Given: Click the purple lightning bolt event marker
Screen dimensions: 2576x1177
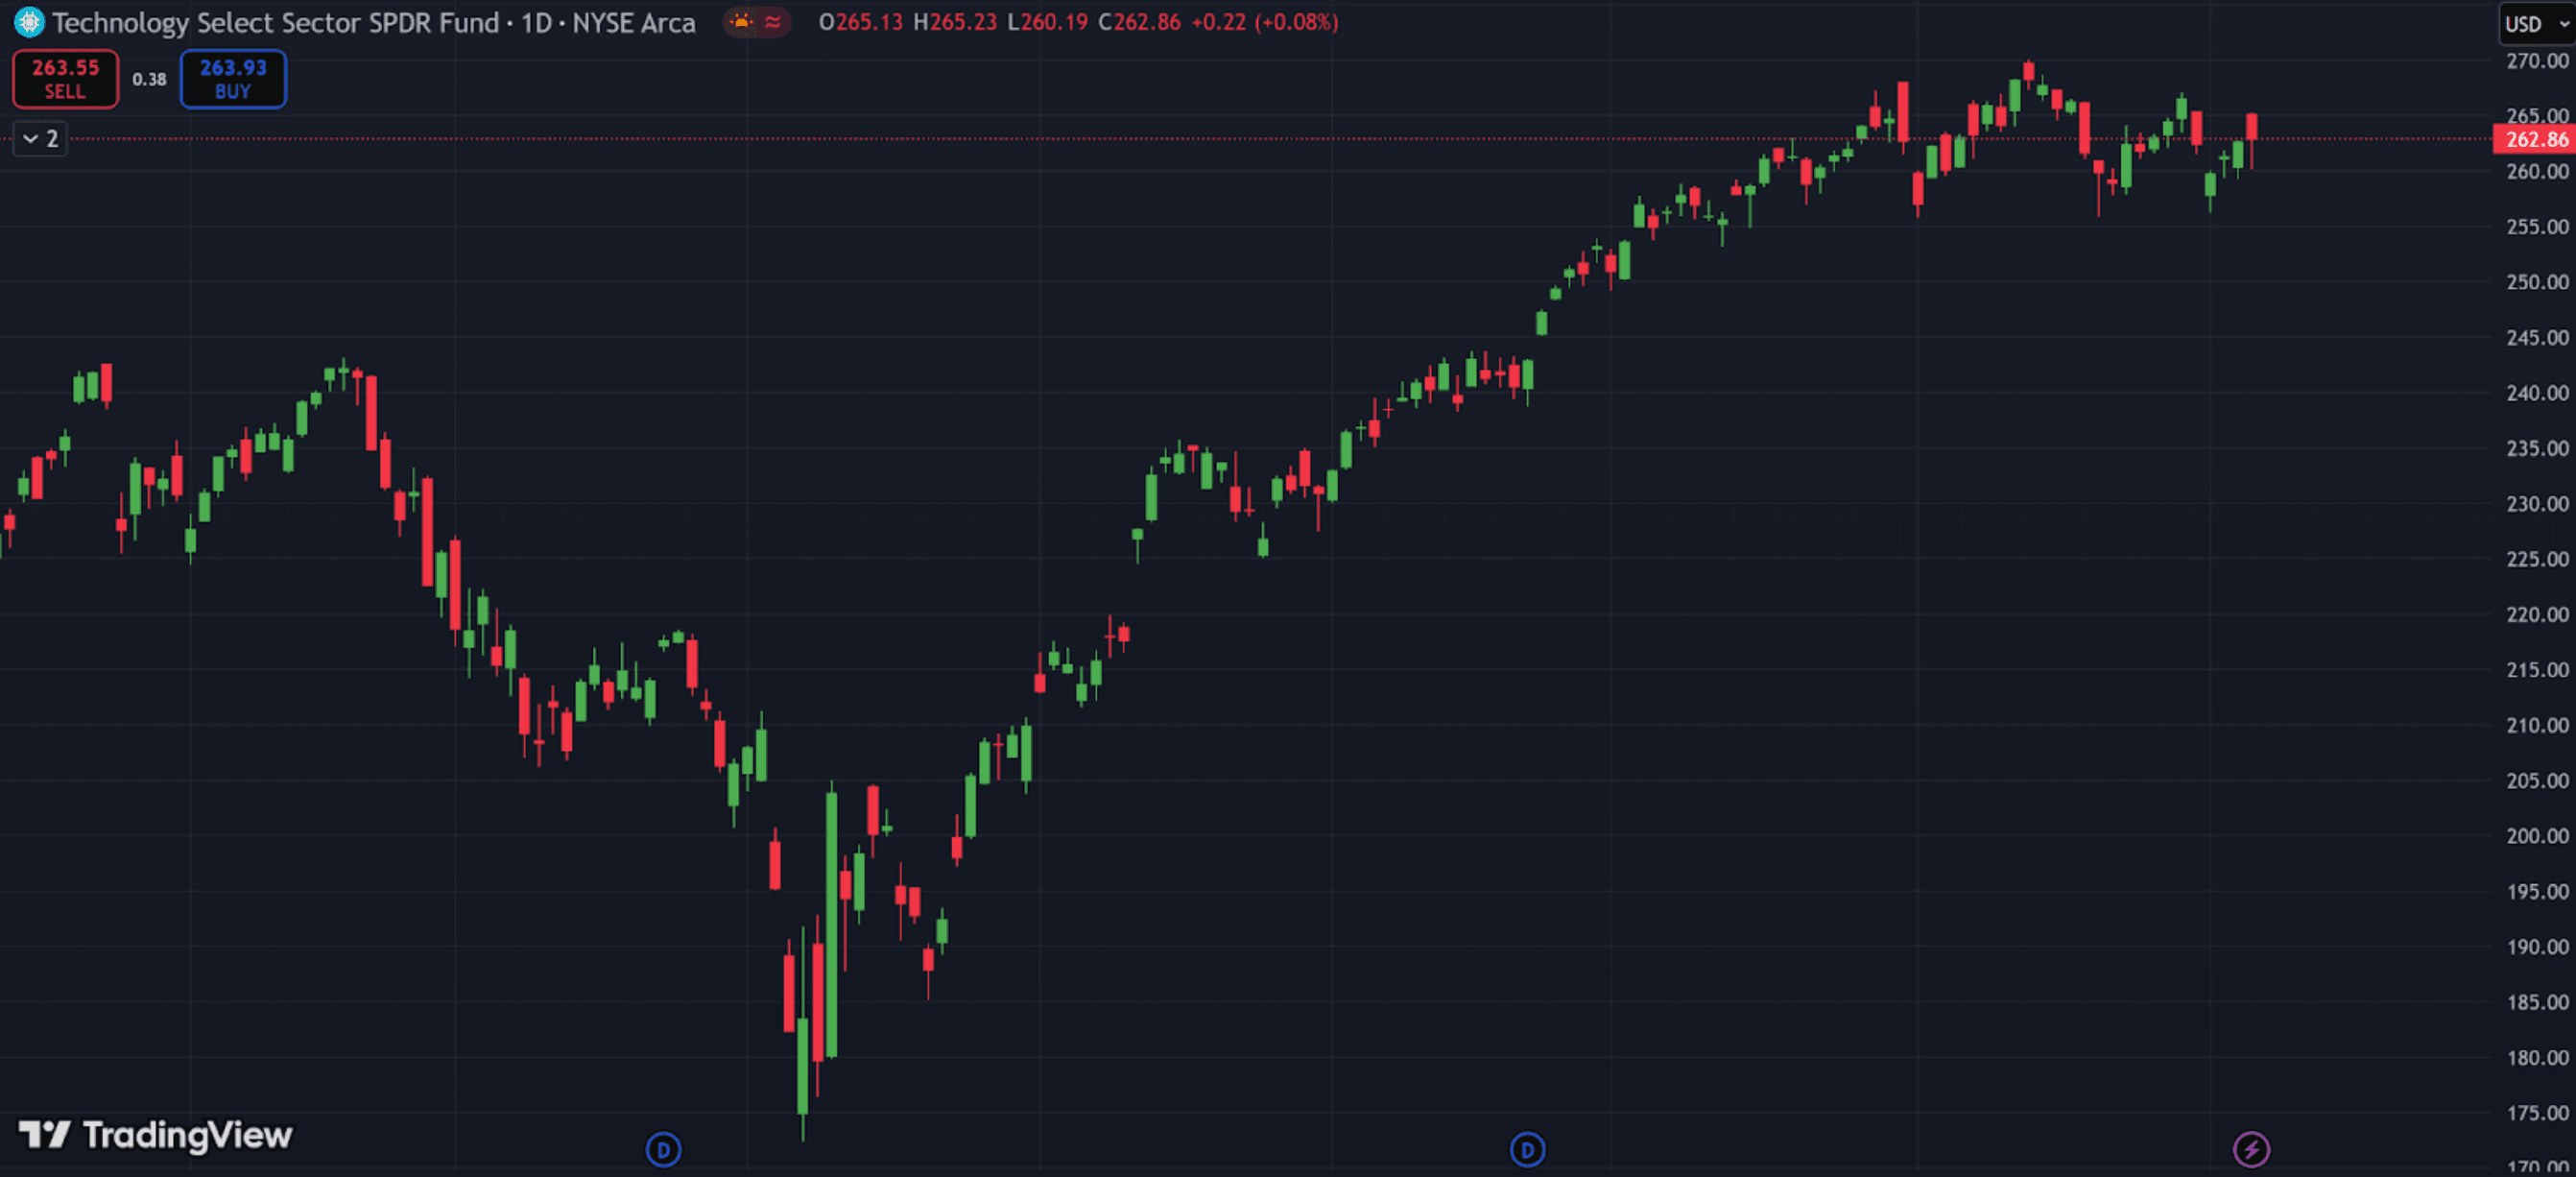Looking at the screenshot, I should (2250, 1149).
